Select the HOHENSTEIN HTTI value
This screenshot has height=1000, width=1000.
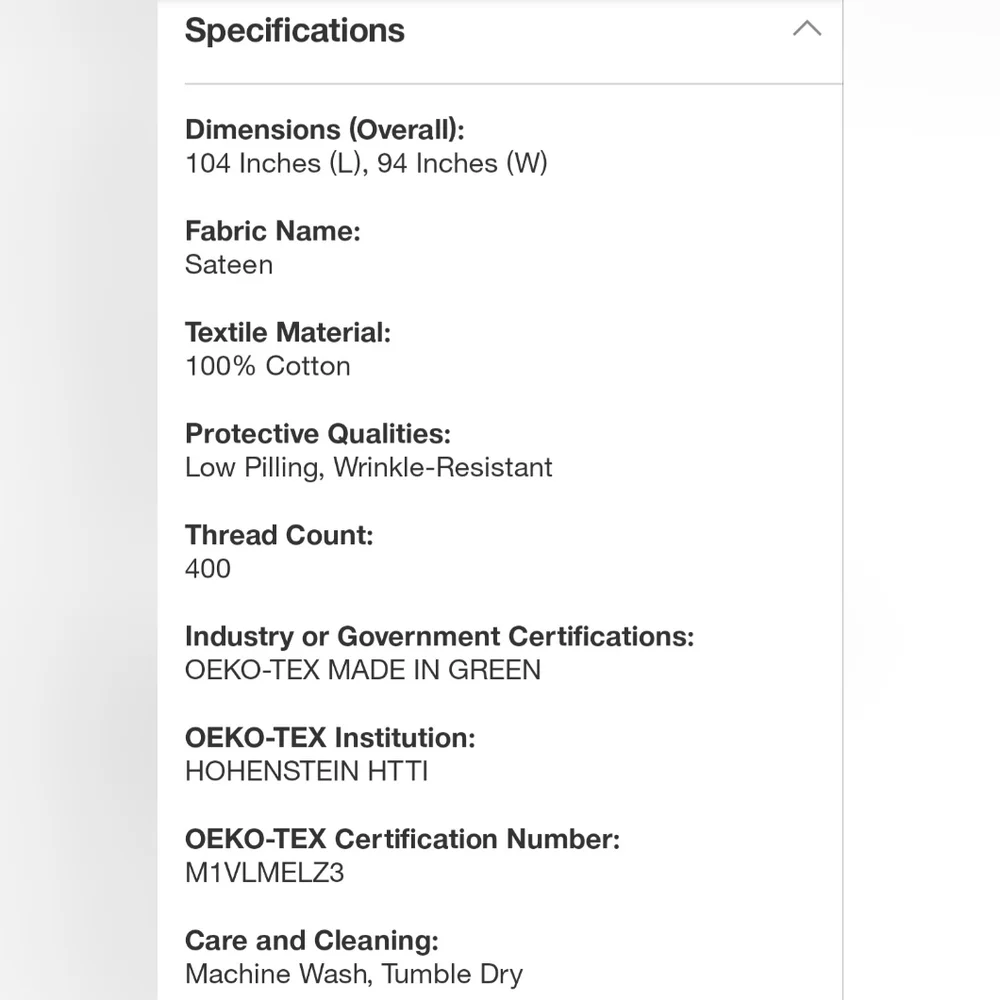tap(307, 772)
